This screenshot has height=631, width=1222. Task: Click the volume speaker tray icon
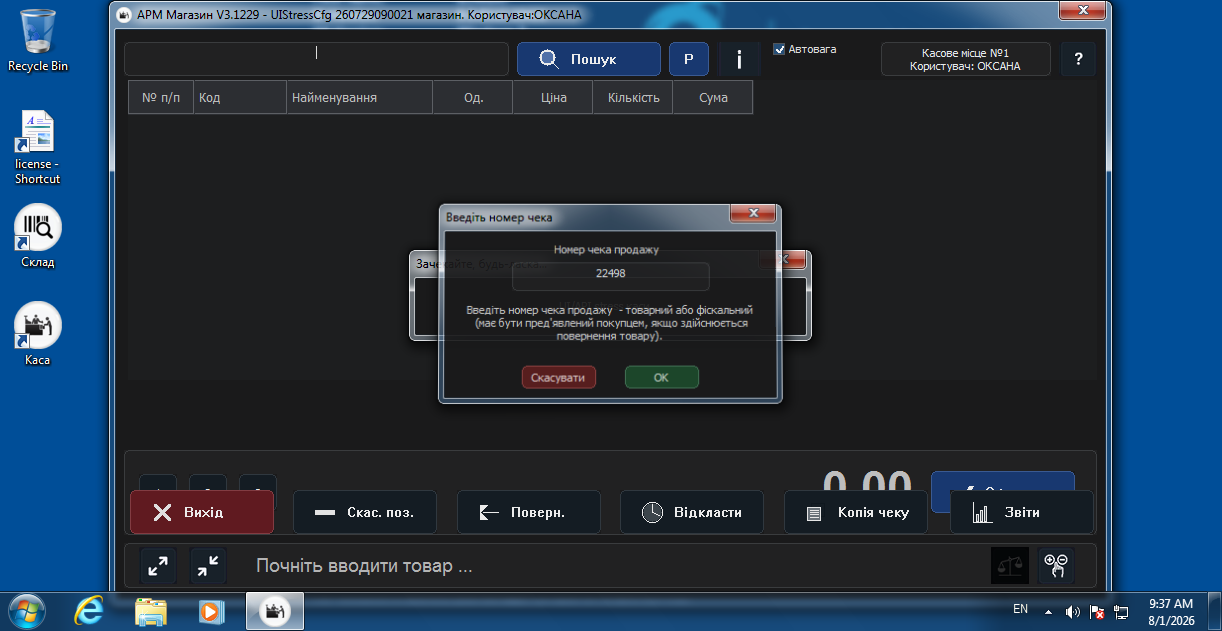click(1073, 611)
